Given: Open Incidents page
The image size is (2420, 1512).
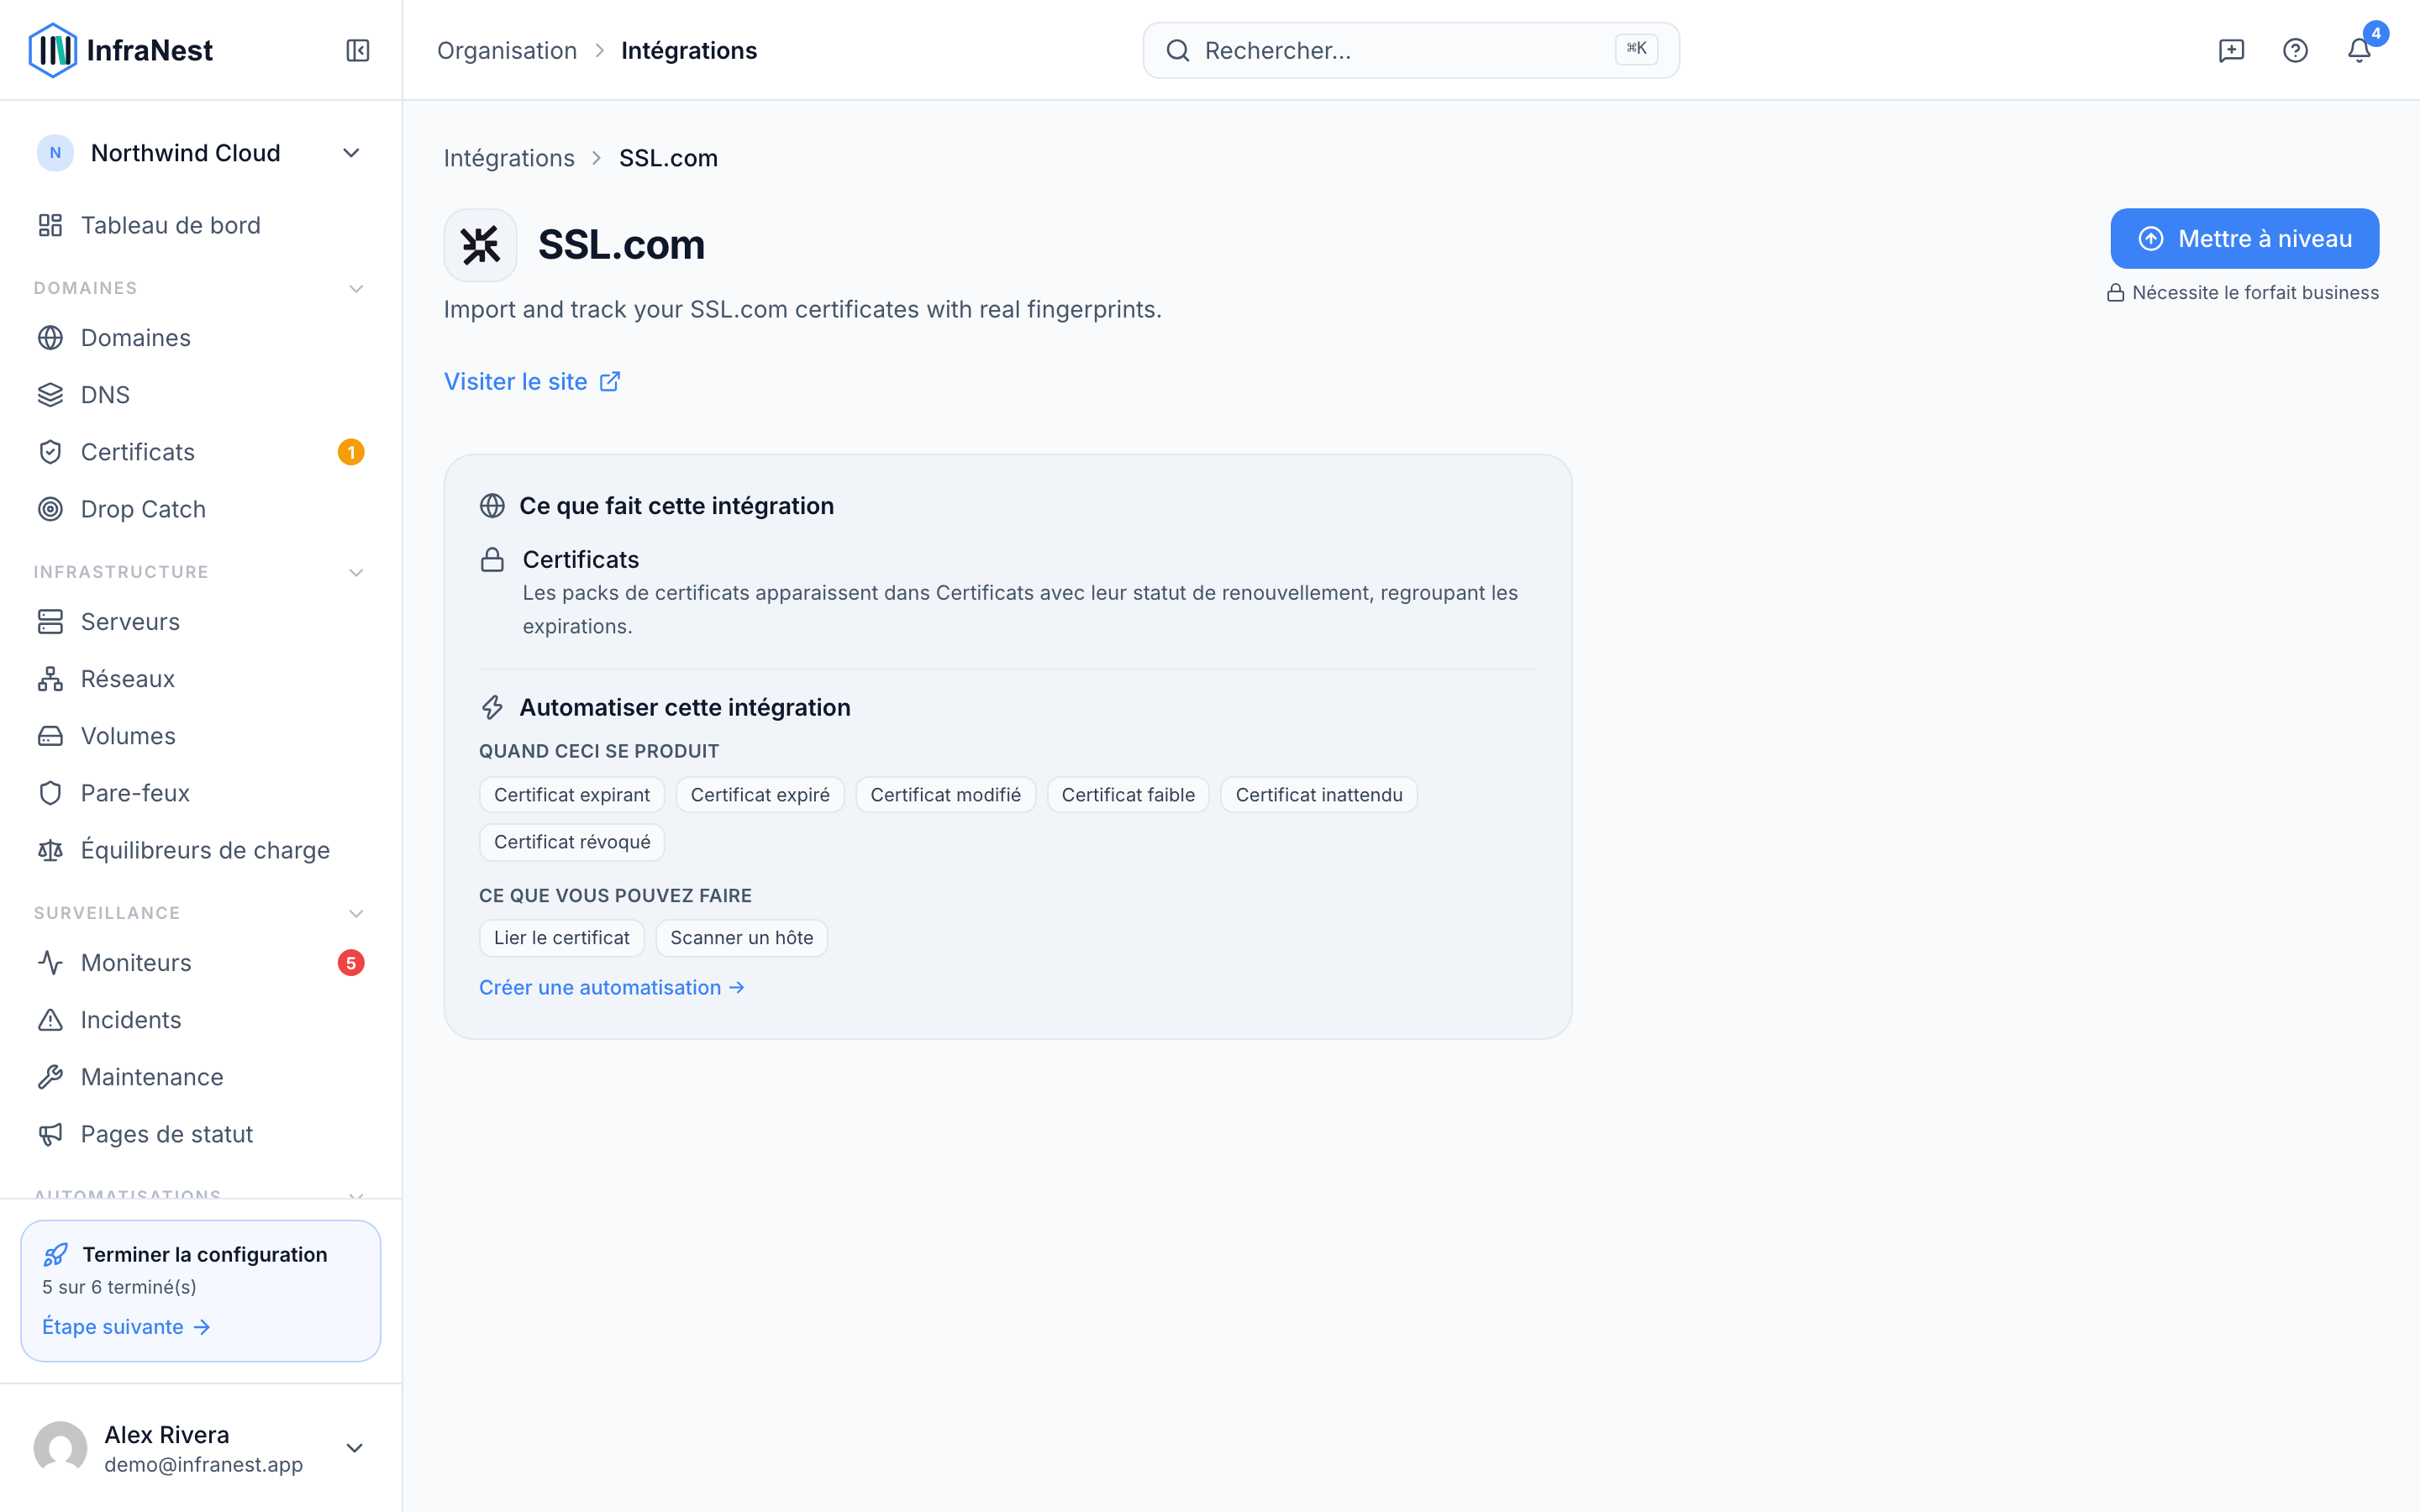Looking at the screenshot, I should (x=200, y=1020).
